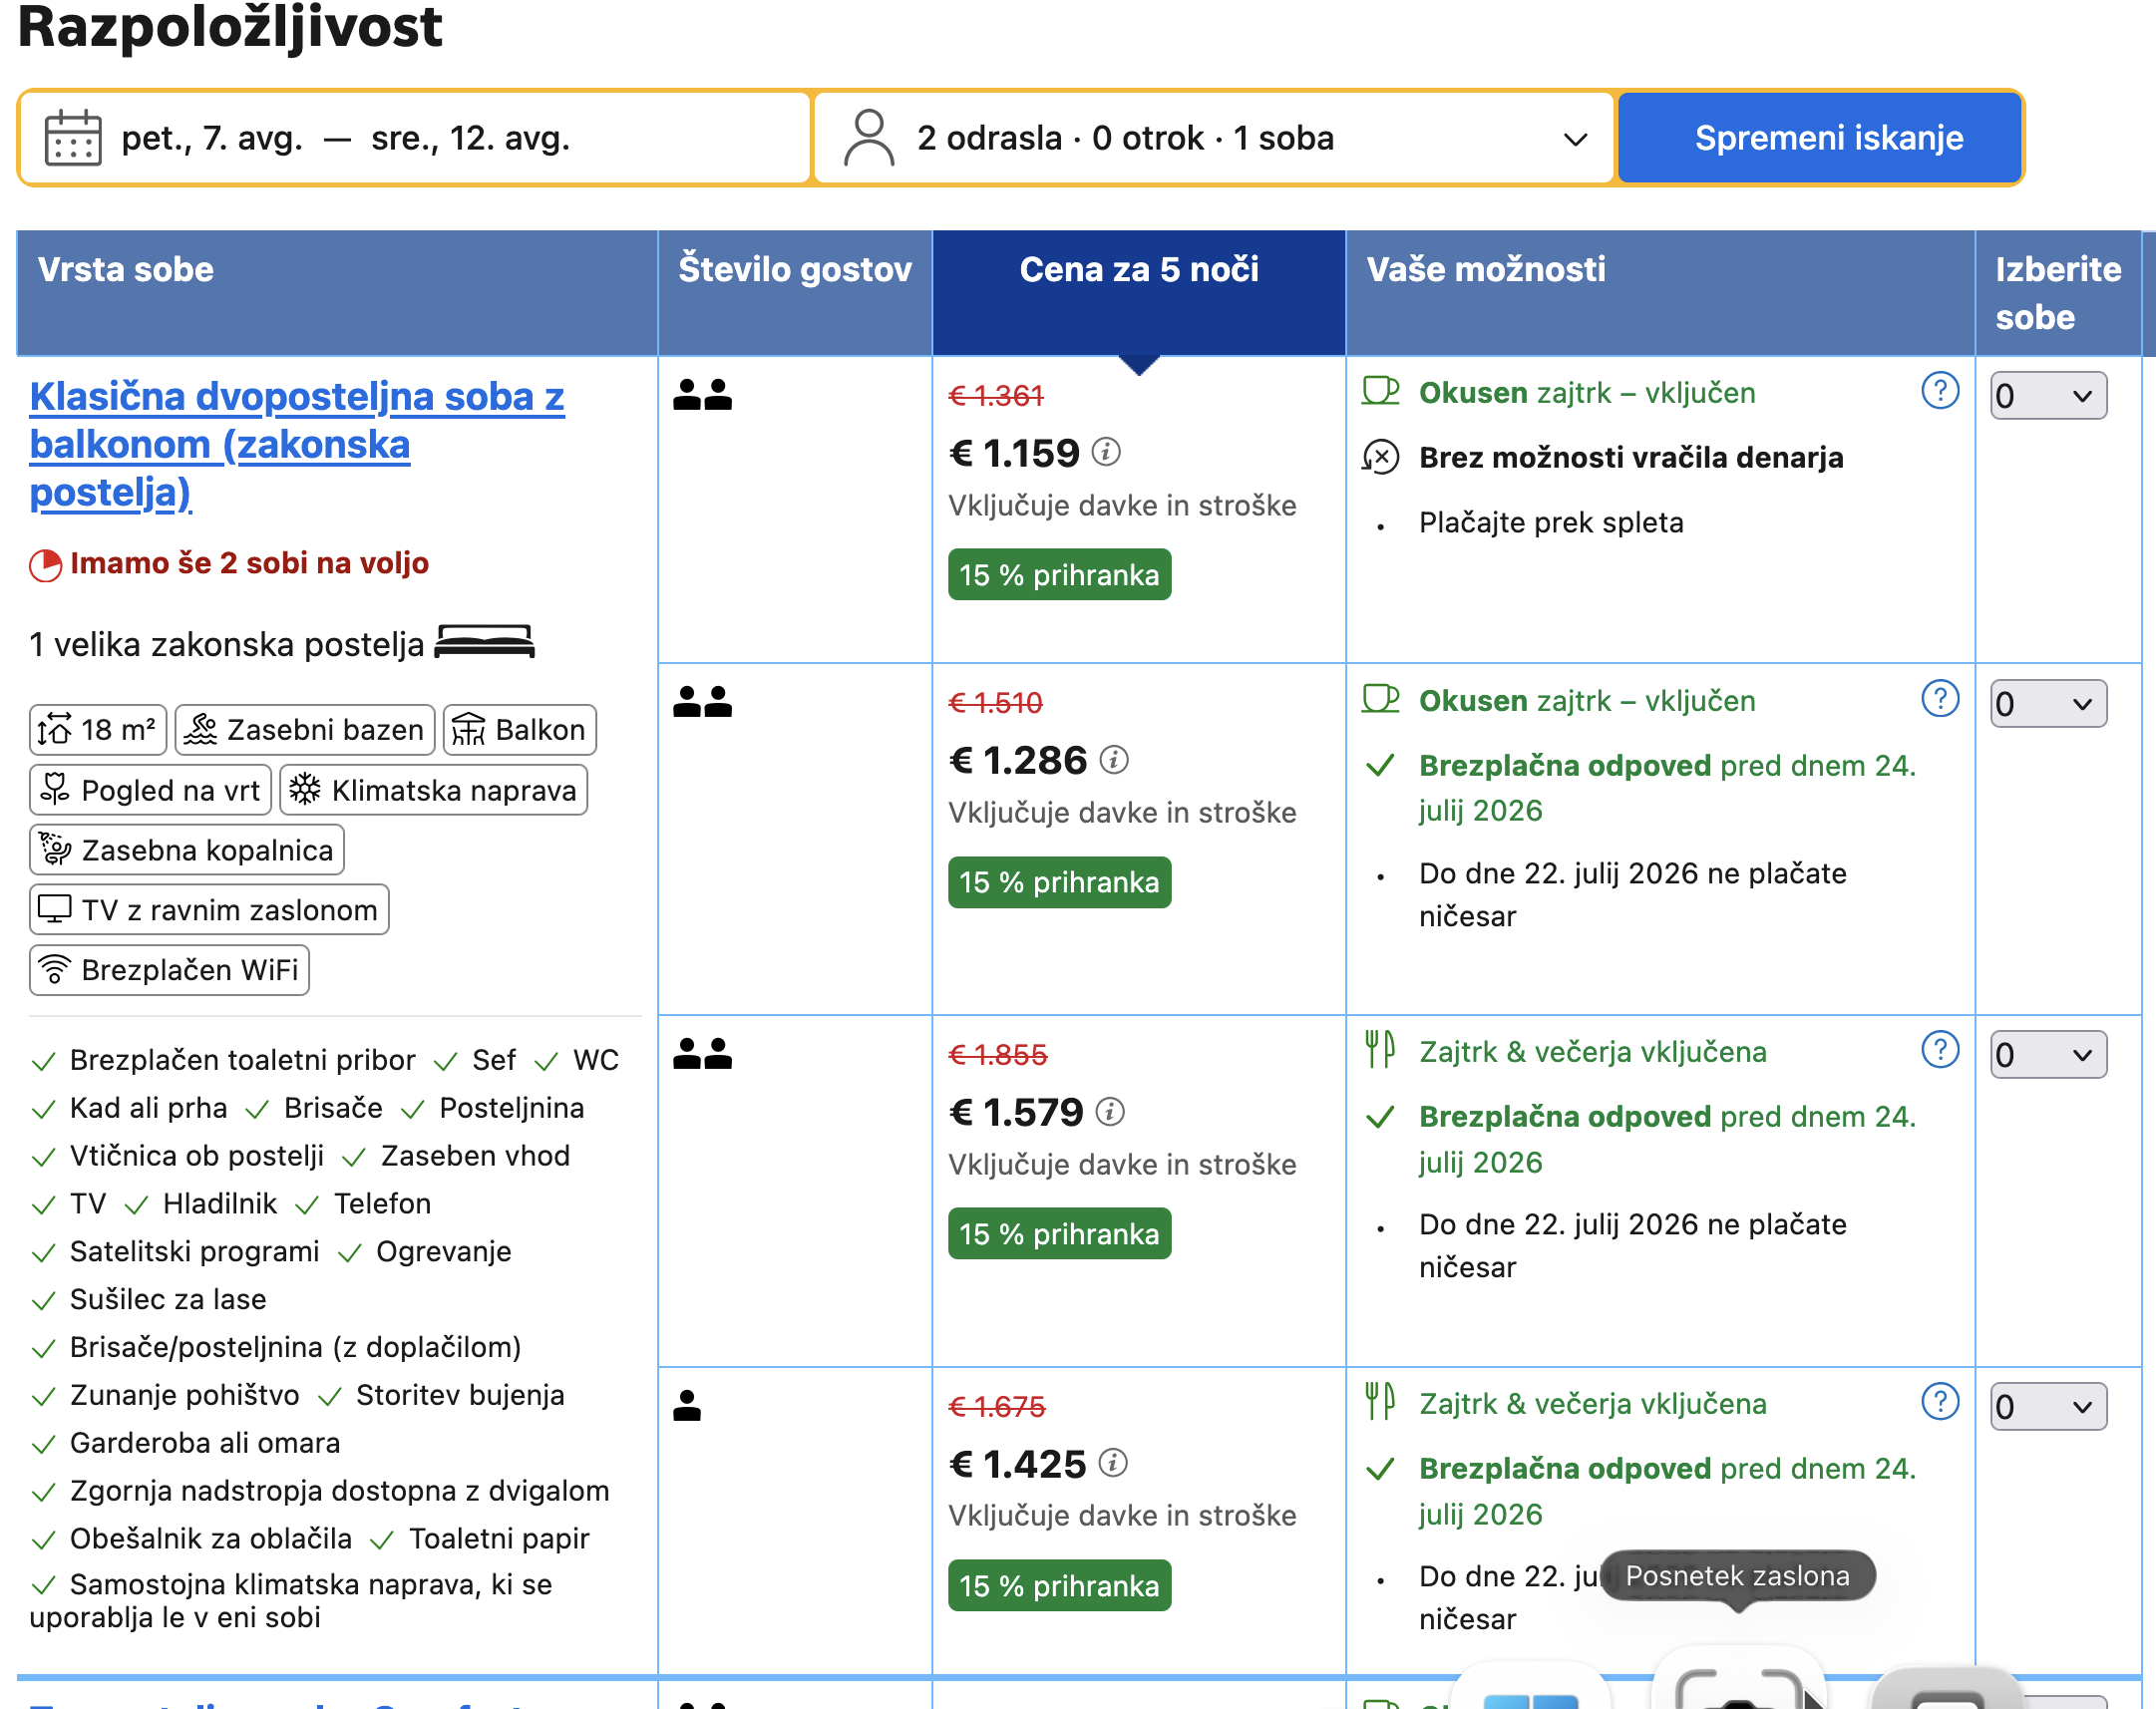This screenshot has height=1709, width=2156.
Task: Click the date range field pet., 7. avg.
Action: 414,138
